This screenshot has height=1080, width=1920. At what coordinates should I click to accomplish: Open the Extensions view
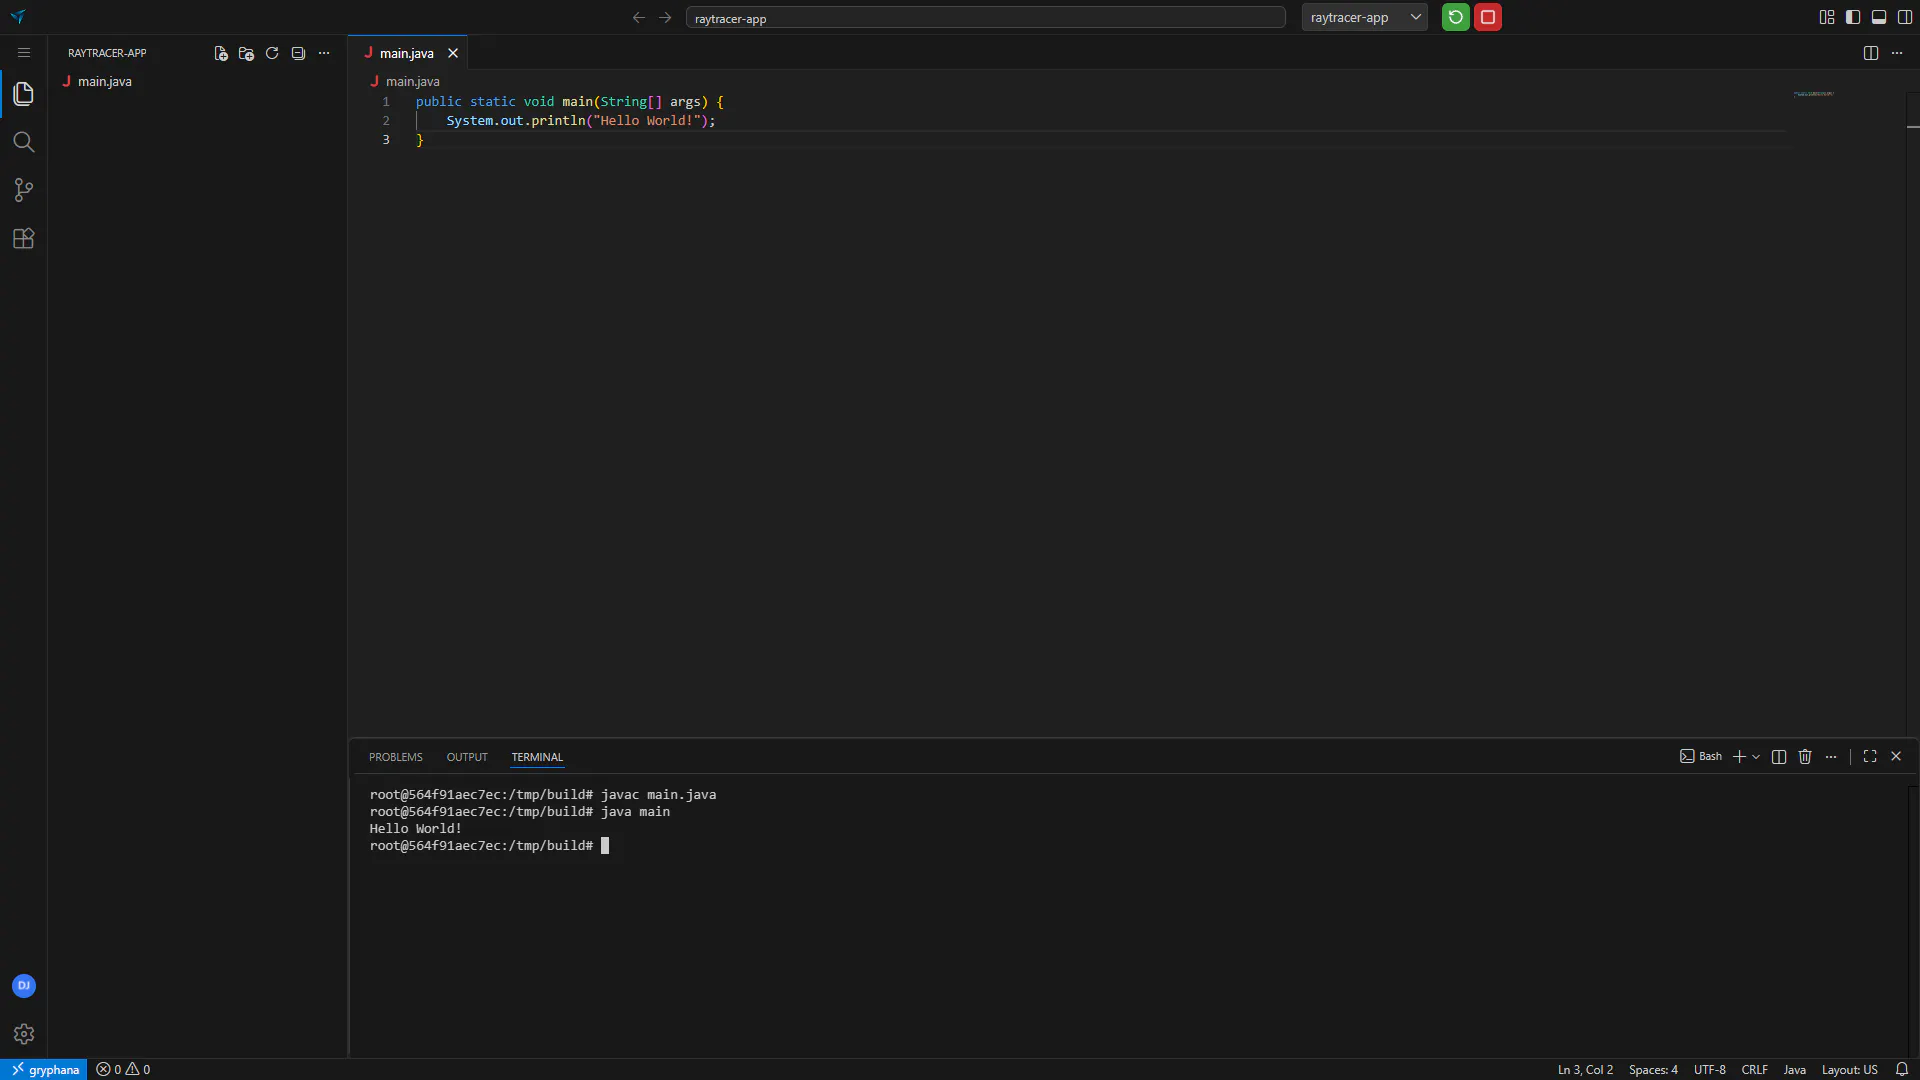[23, 238]
